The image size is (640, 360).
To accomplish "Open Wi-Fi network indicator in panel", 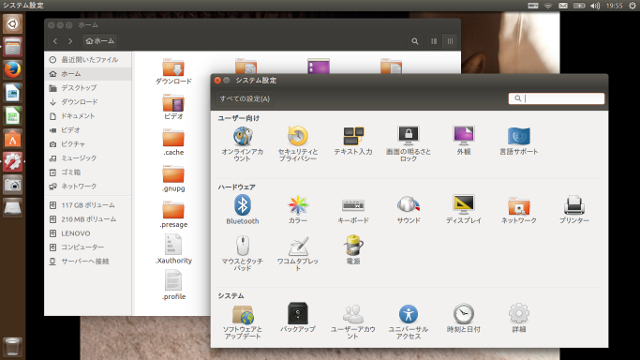I will (x=548, y=6).
